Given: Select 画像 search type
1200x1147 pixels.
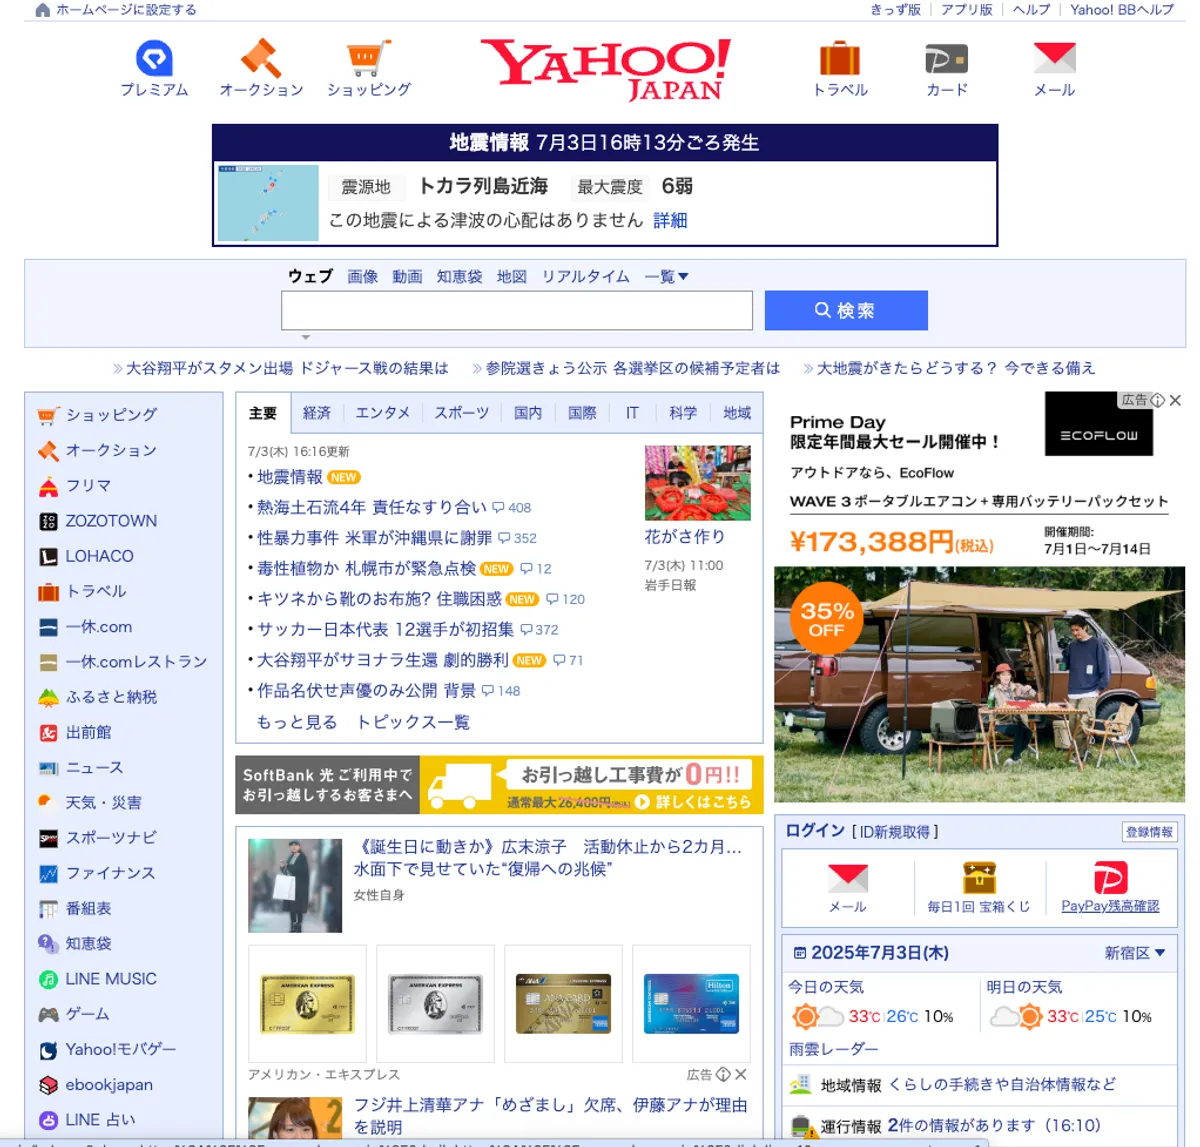Looking at the screenshot, I should [x=363, y=277].
